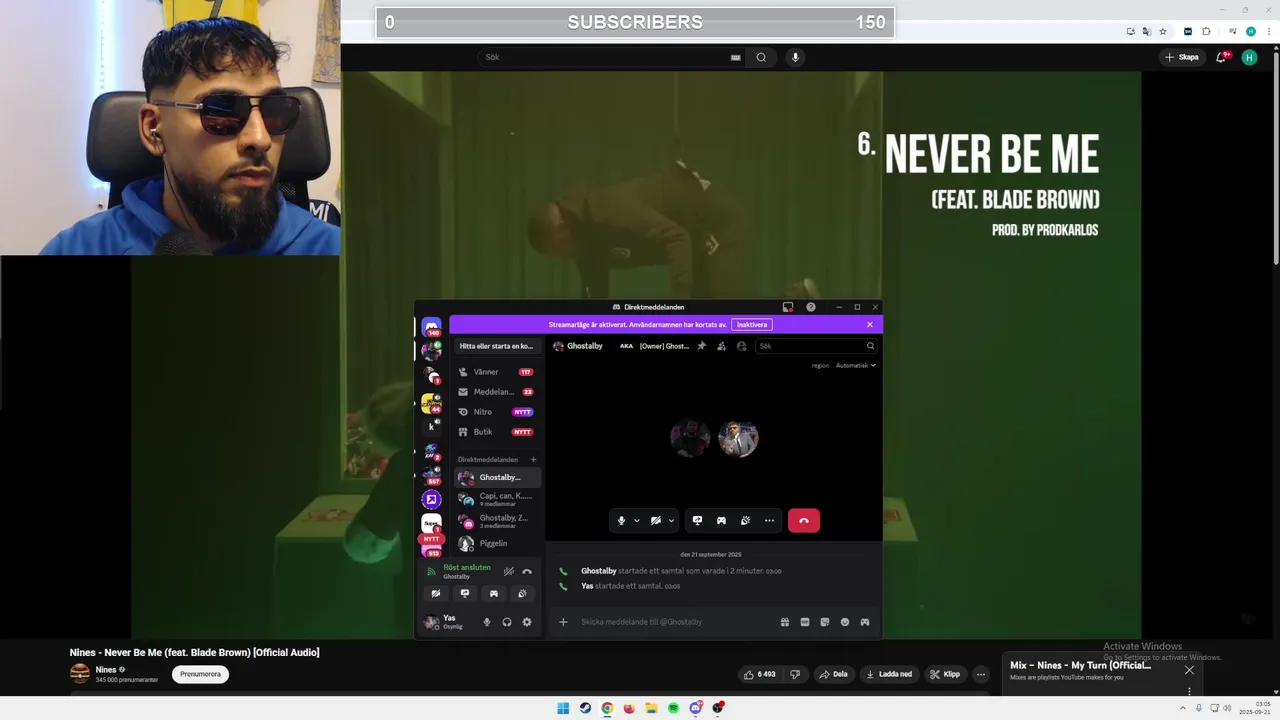Open Nitro in Discord sidebar
Screen dimensions: 1280x720
496,412
